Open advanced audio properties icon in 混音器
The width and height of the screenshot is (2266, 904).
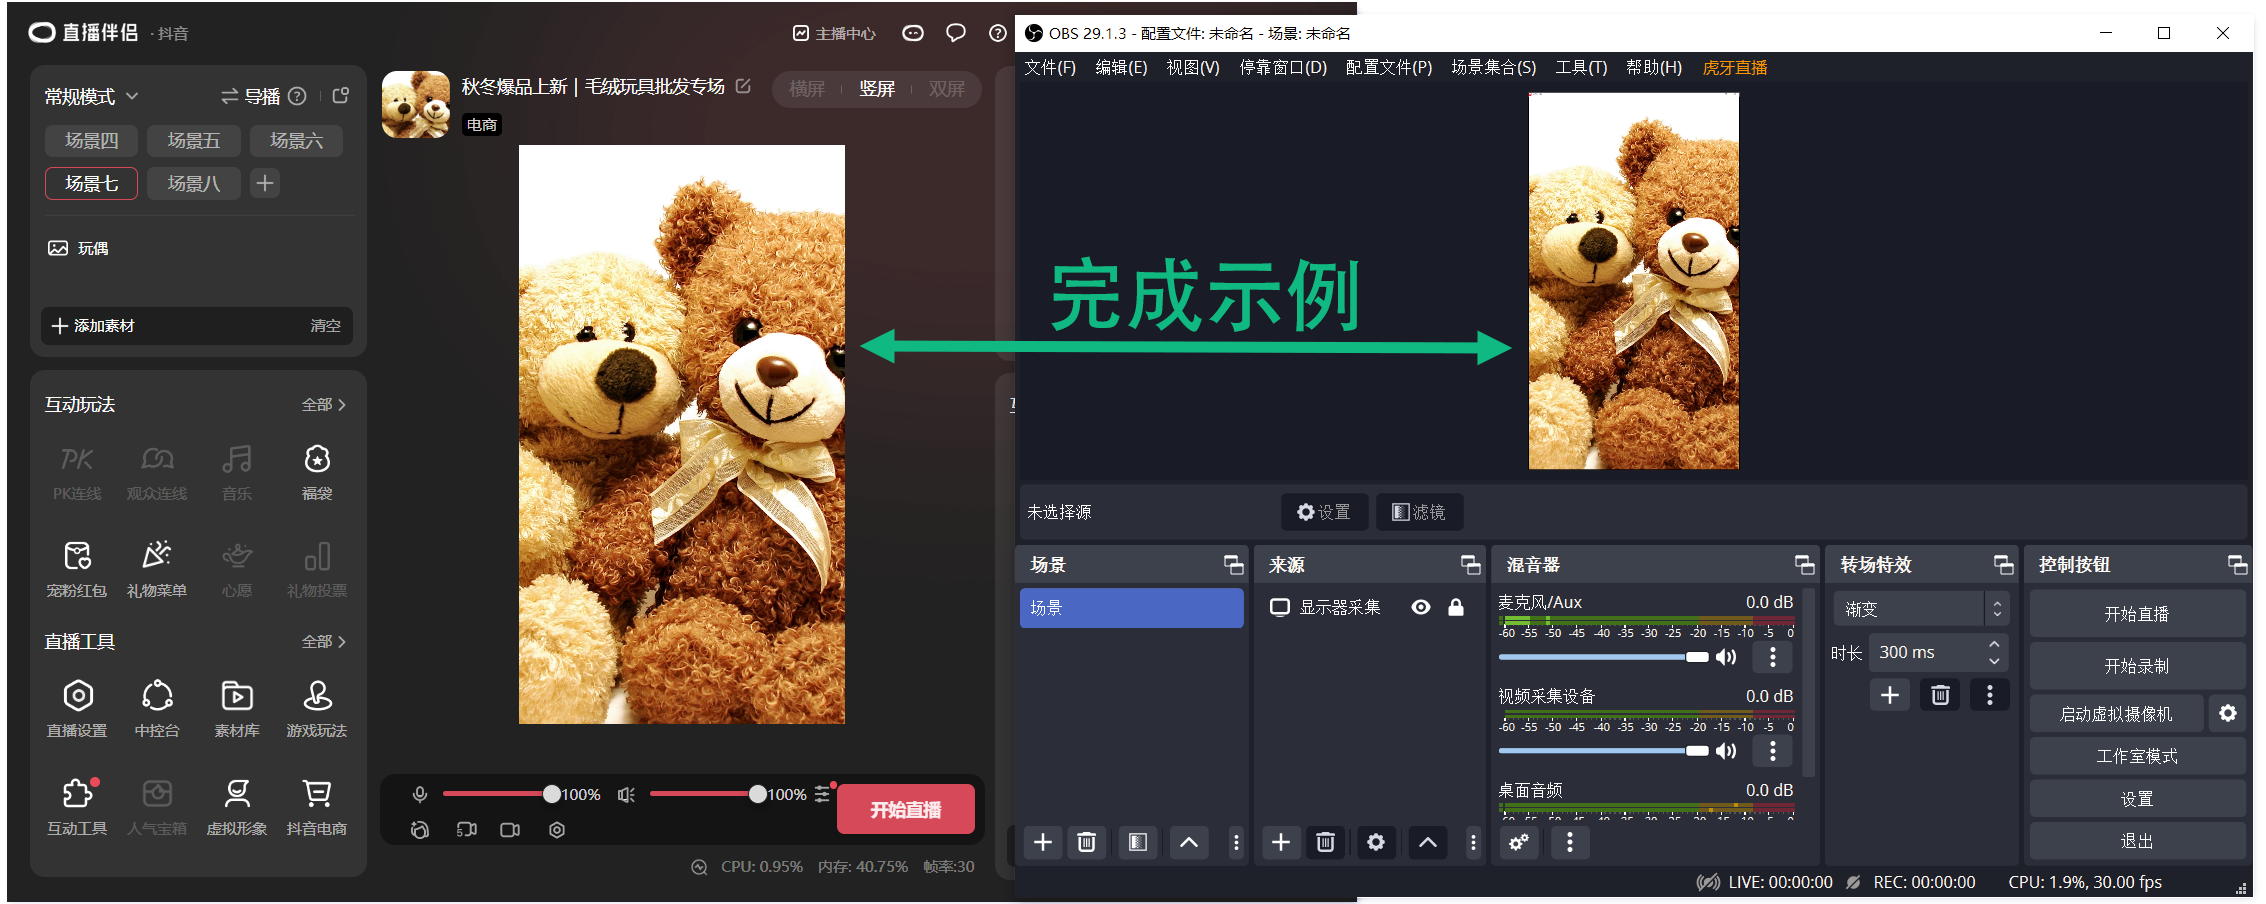(1519, 843)
